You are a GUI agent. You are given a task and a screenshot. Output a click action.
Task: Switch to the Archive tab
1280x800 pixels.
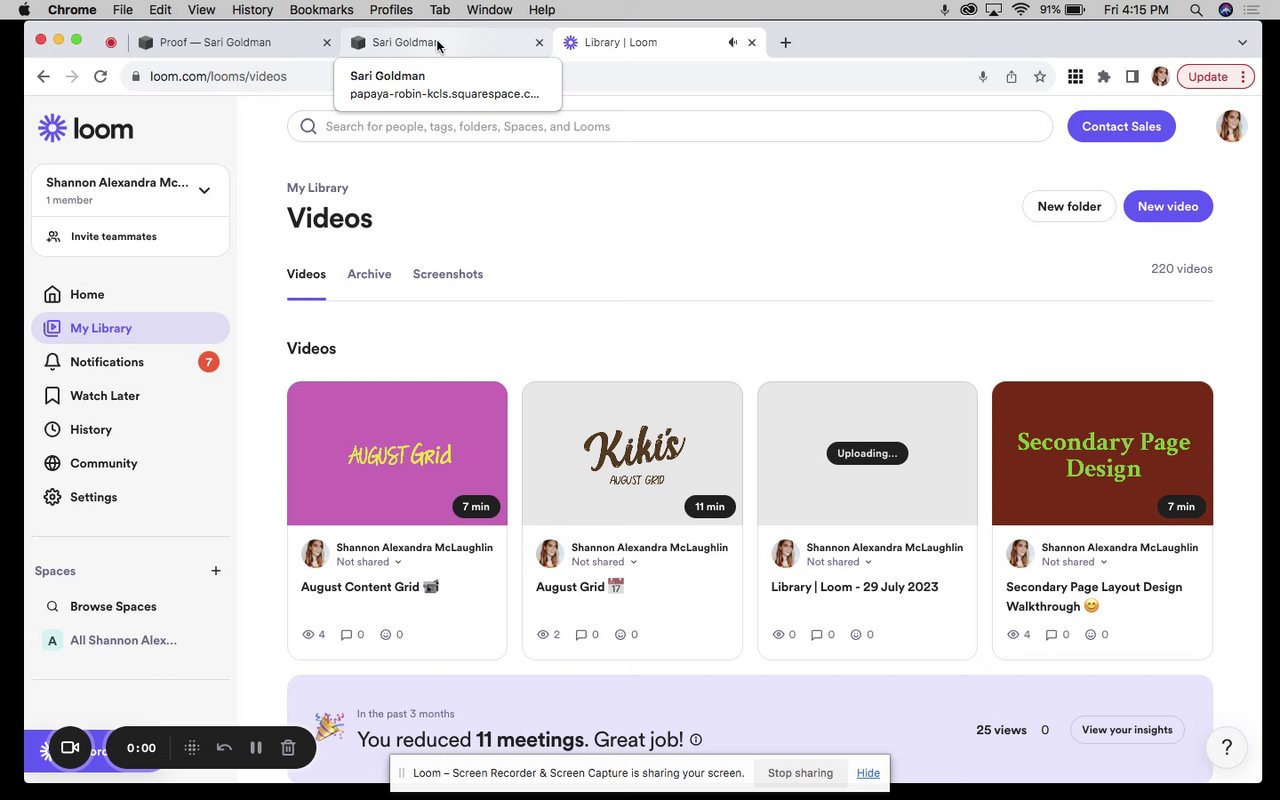(369, 274)
